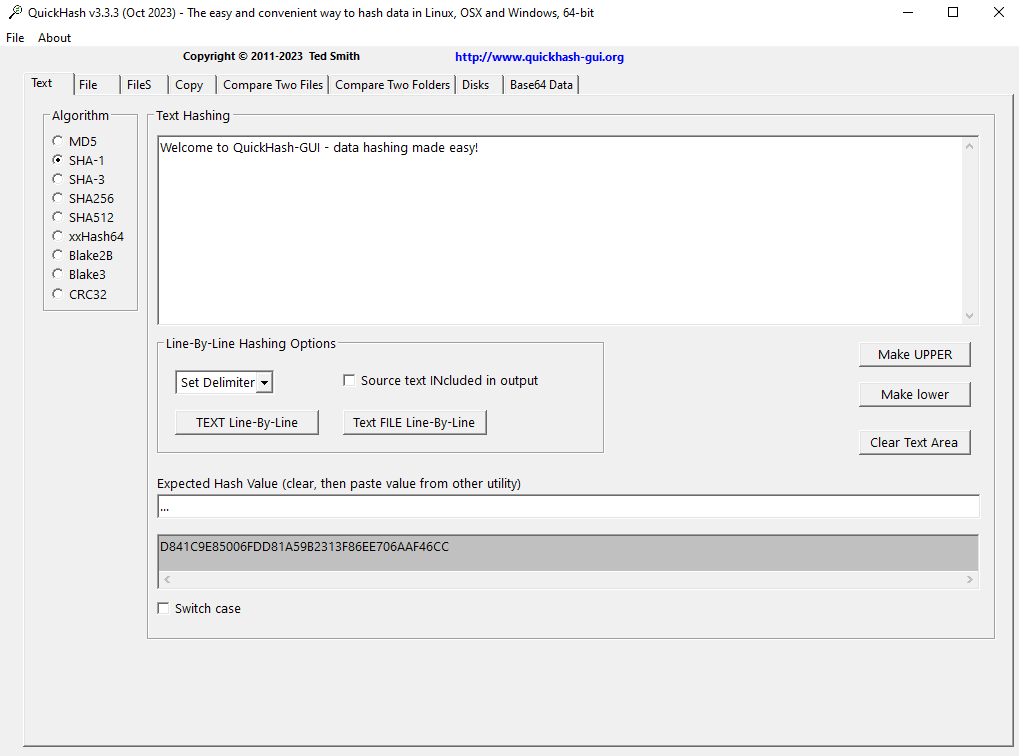Click hash output scrollbar right arrow
This screenshot has height=756, width=1019.
click(970, 579)
